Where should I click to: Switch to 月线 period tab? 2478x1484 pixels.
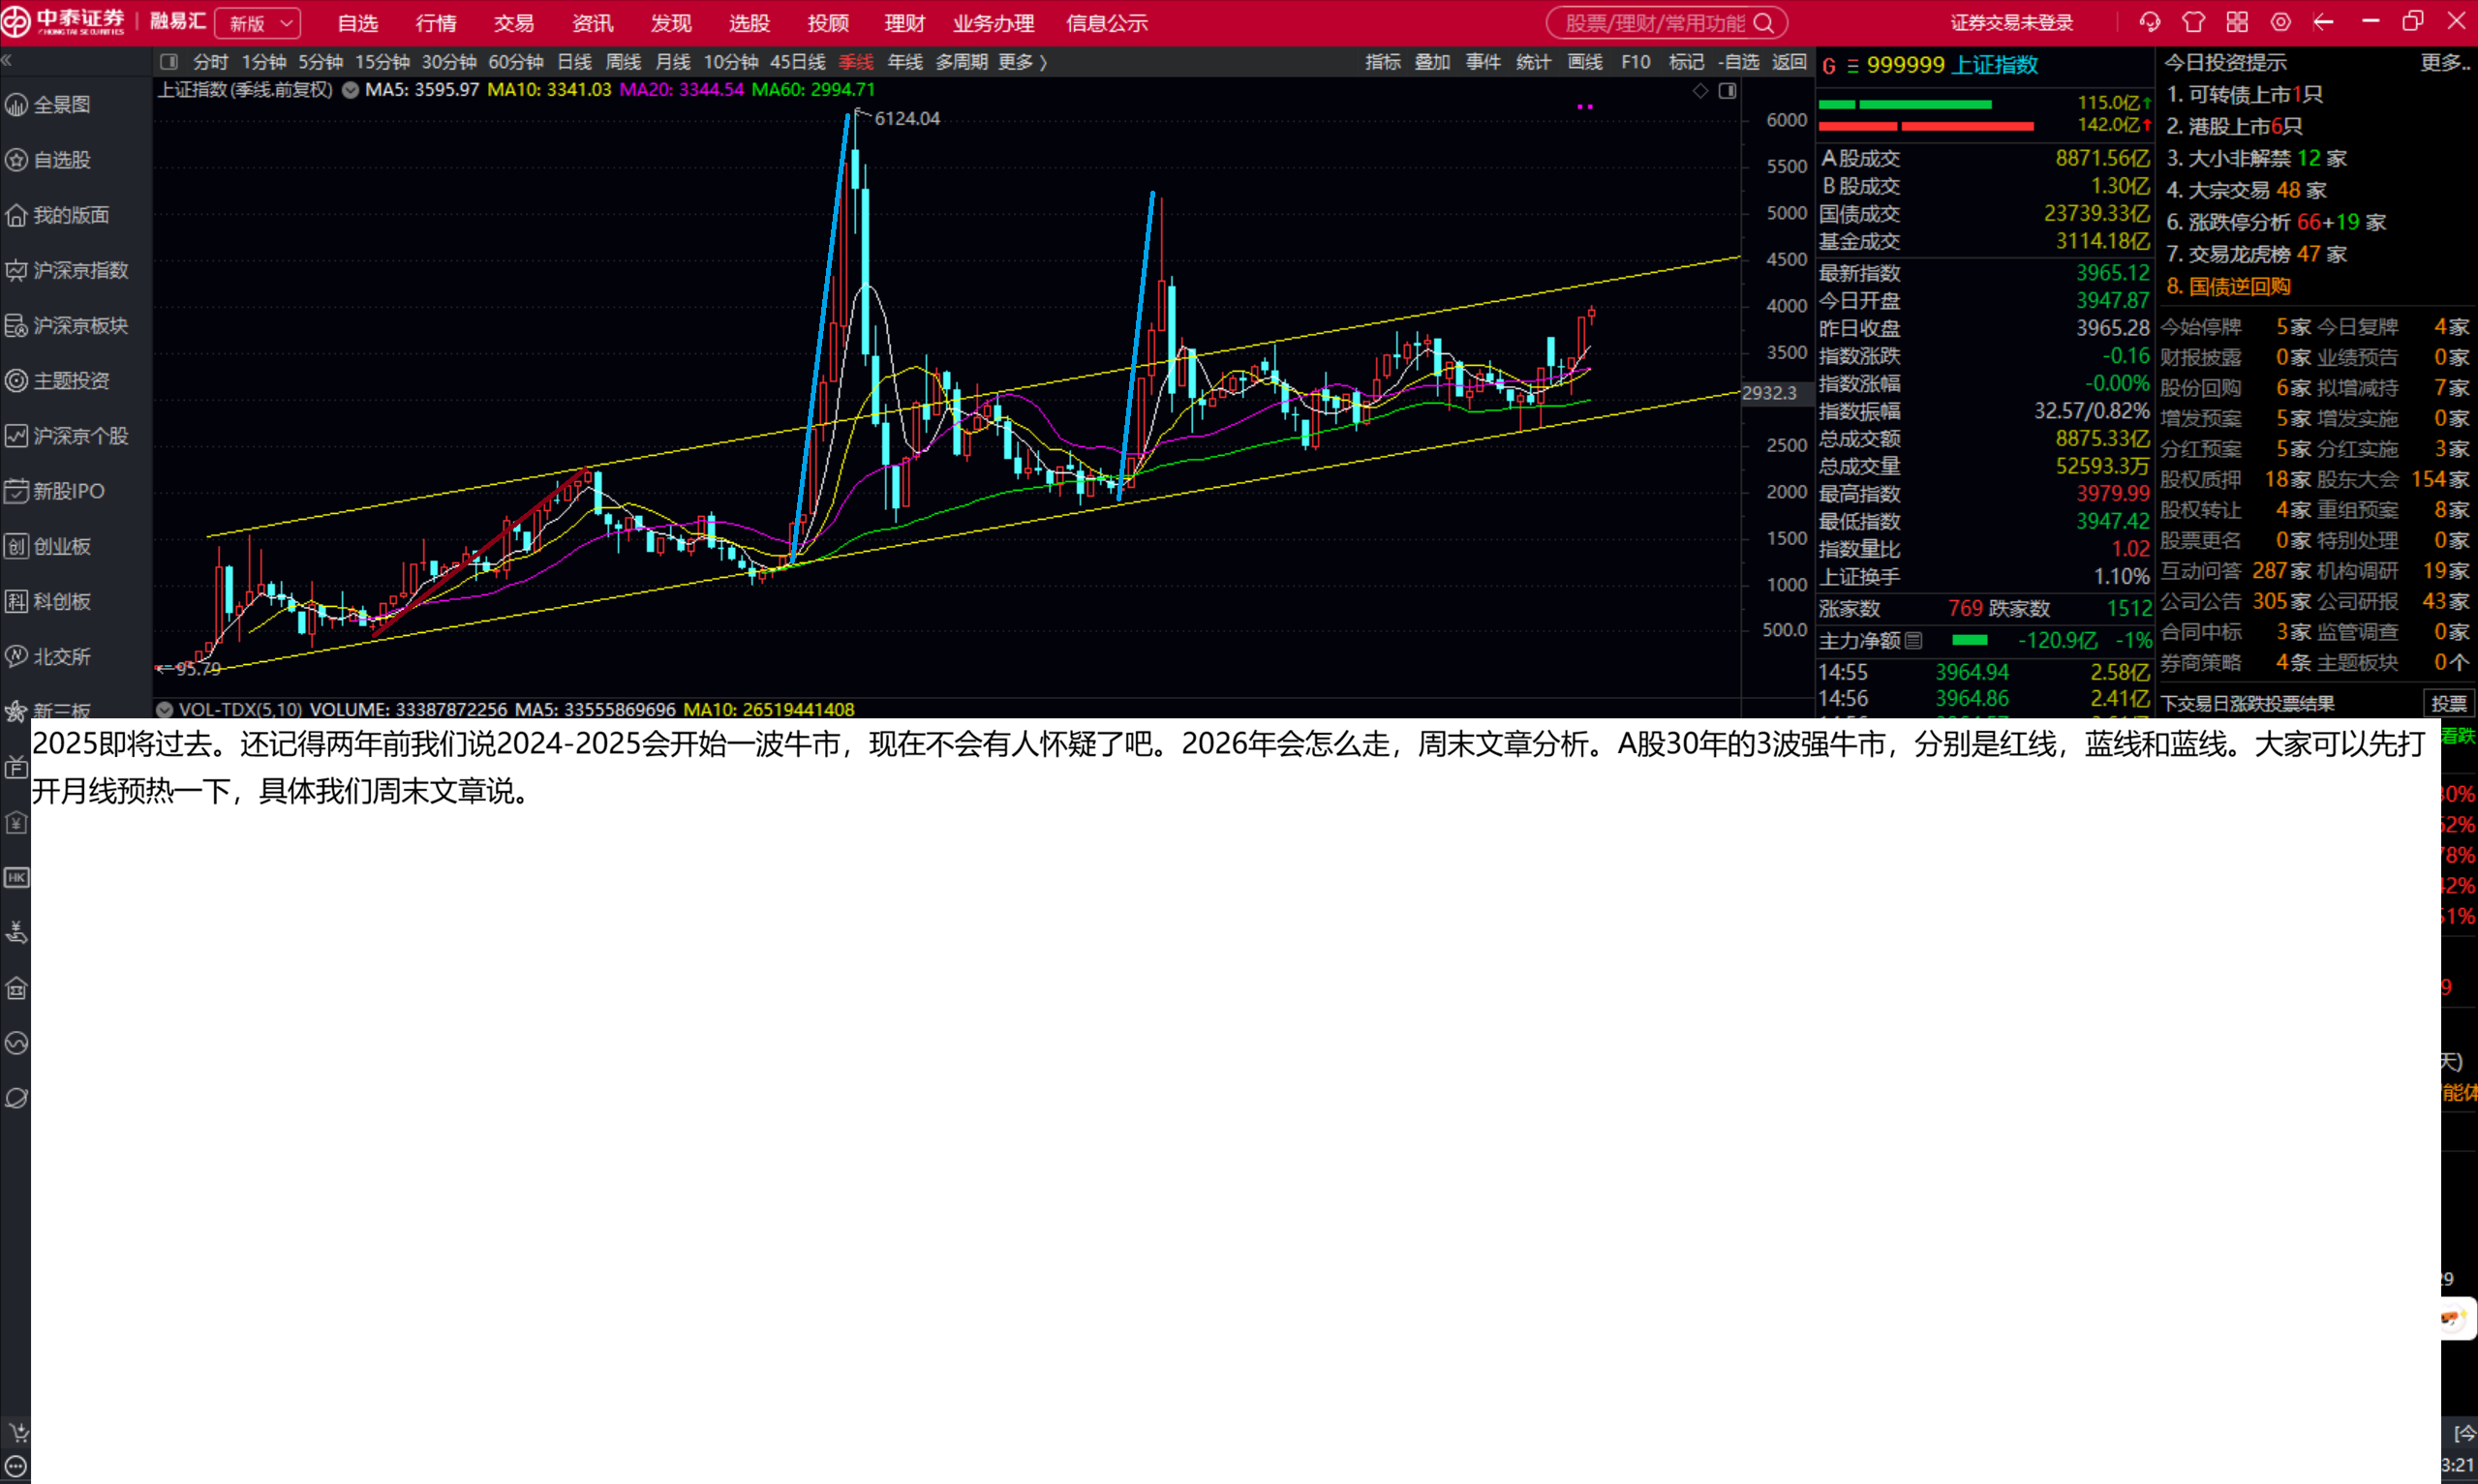(672, 62)
